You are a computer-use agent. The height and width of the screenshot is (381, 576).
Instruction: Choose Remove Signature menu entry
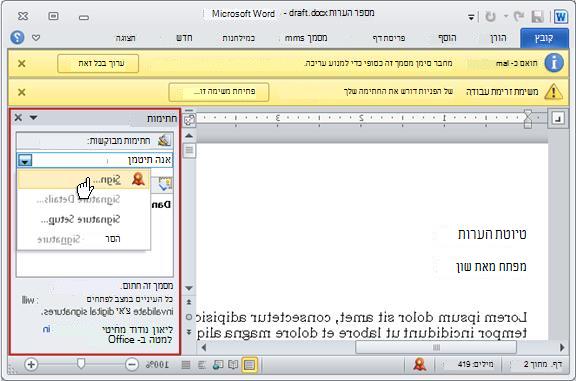click(84, 239)
